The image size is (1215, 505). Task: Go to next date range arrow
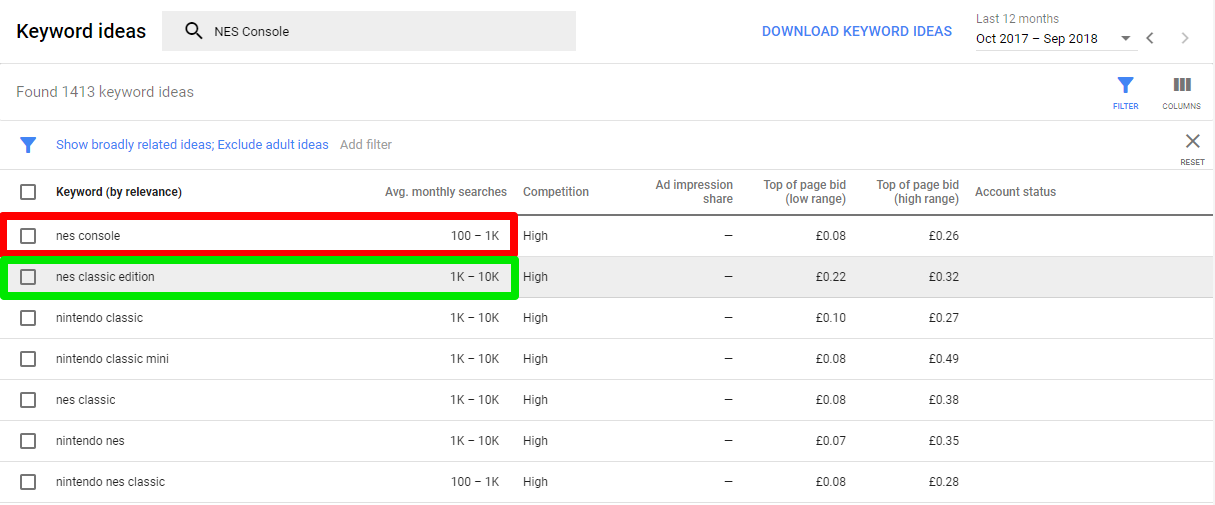[1185, 38]
